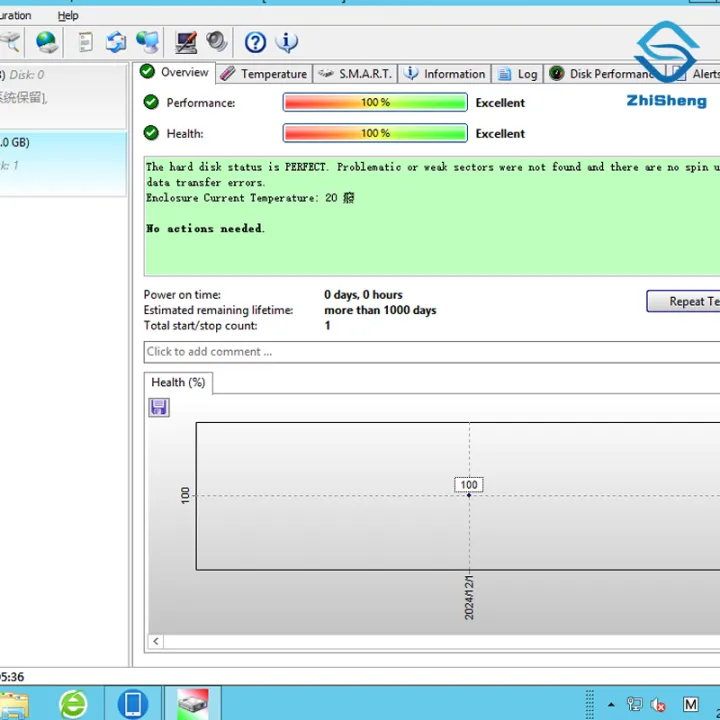
Task: Open the S.M.A.R.T. tab
Action: click(356, 74)
